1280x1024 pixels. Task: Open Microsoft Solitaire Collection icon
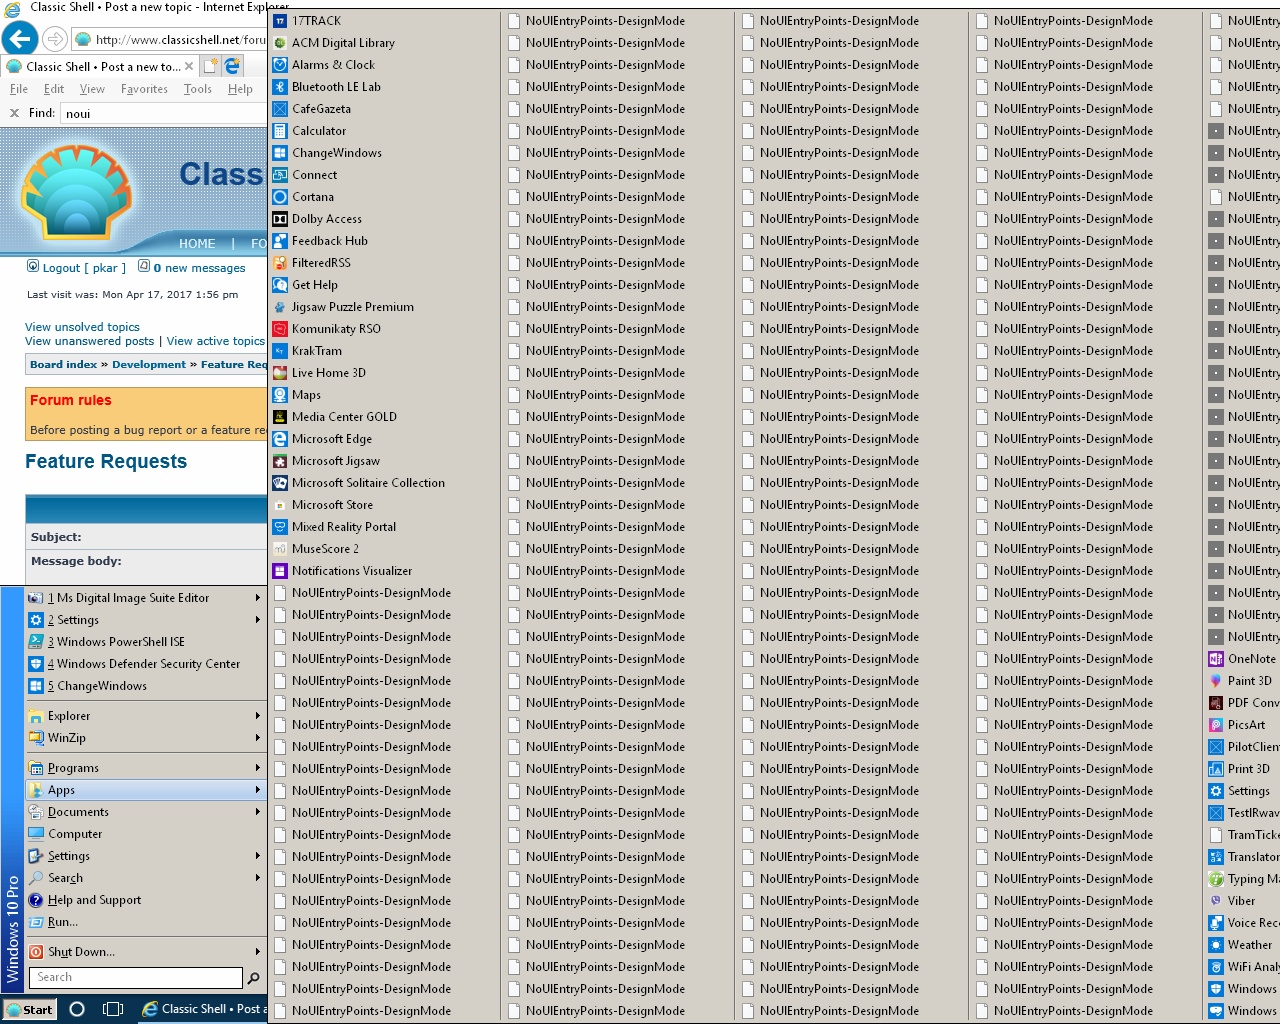(x=280, y=483)
